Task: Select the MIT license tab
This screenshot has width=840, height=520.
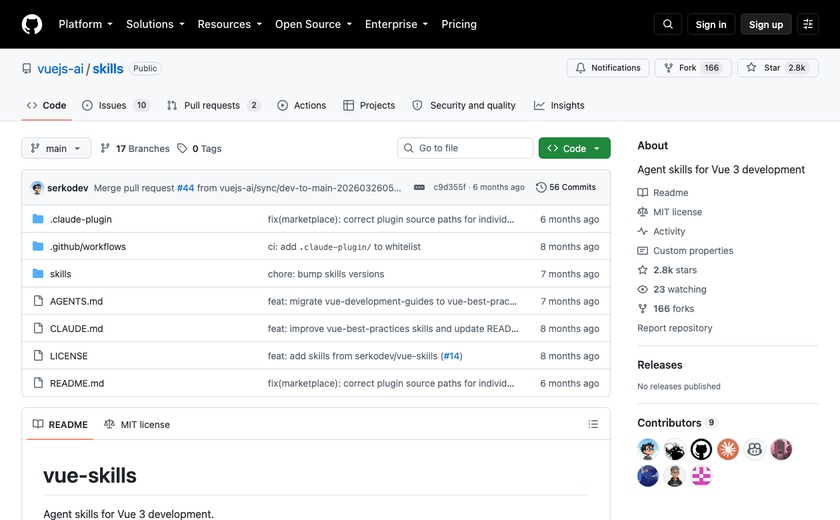Action: coord(137,424)
